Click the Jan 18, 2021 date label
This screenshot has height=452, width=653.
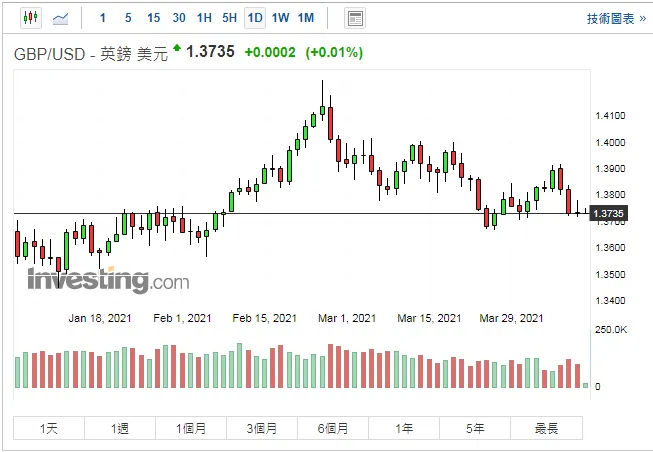tap(100, 318)
